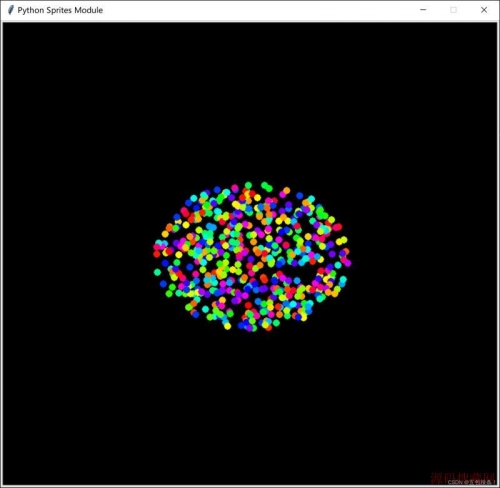The height and width of the screenshot is (488, 500).
Task: Close the Python Sprites Module window
Action: point(484,10)
